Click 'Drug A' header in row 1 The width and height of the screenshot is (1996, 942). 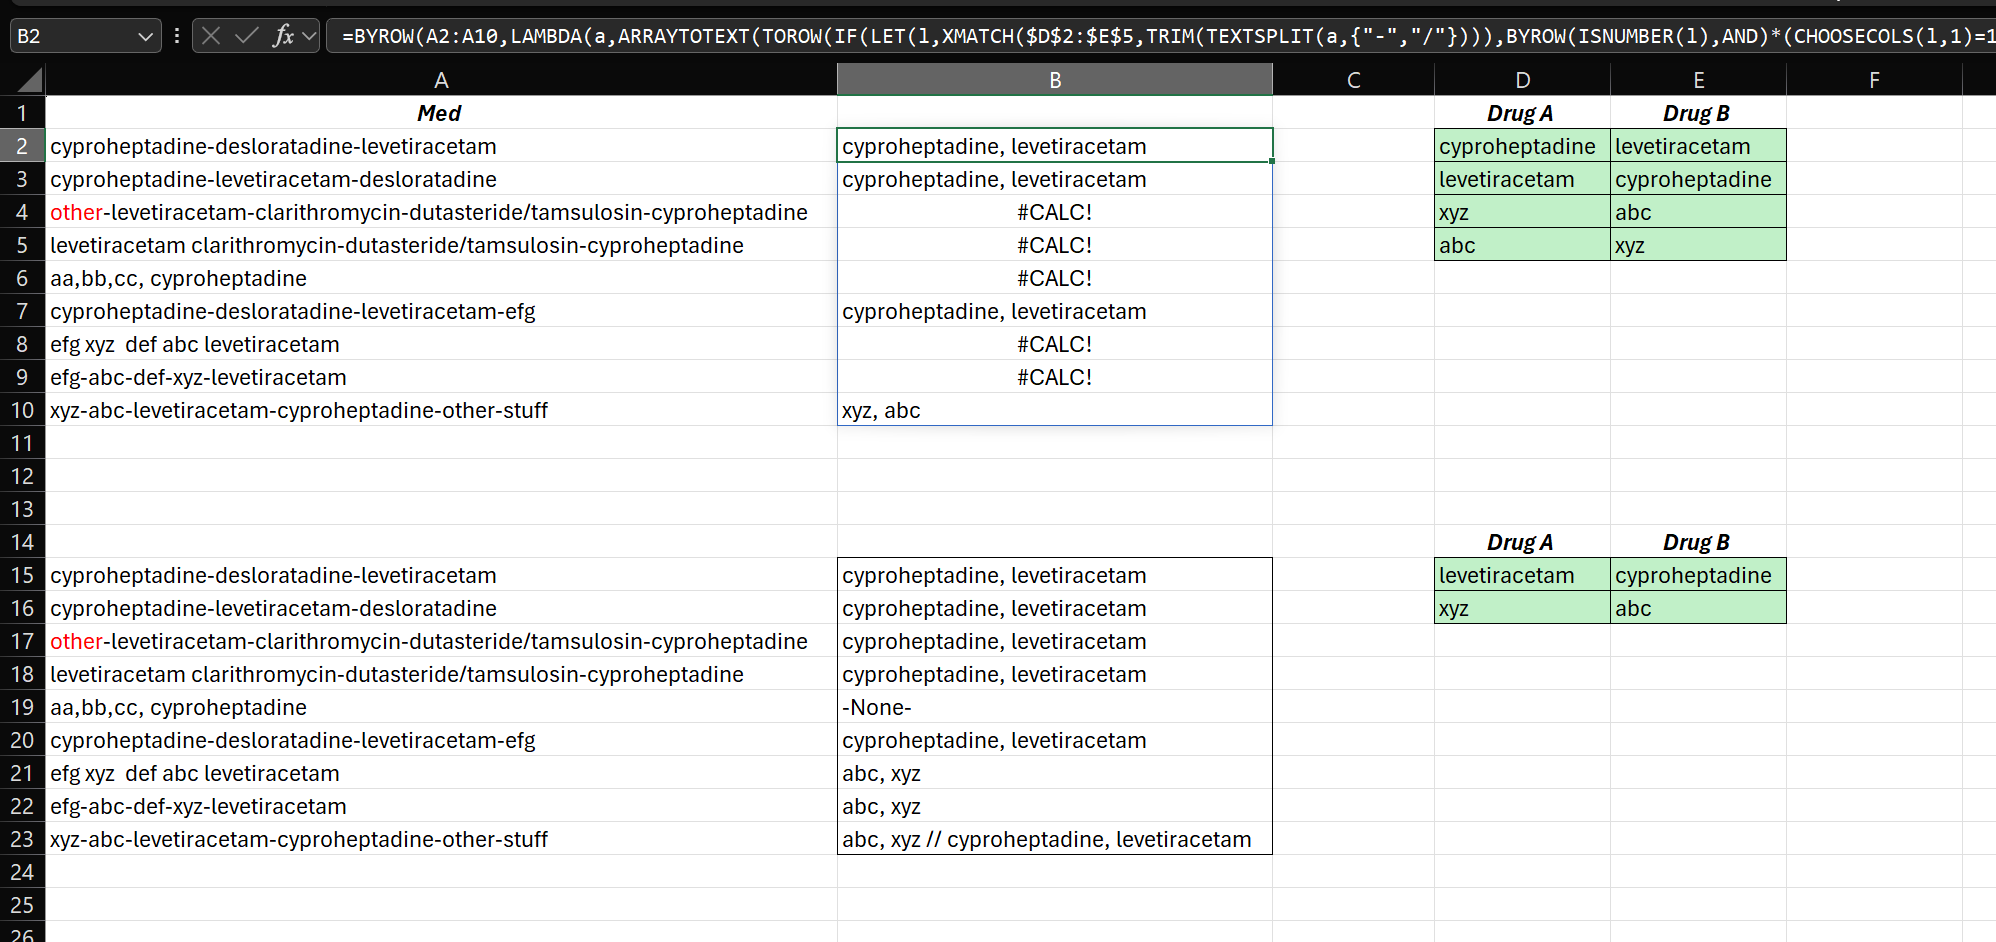pyautogui.click(x=1522, y=113)
